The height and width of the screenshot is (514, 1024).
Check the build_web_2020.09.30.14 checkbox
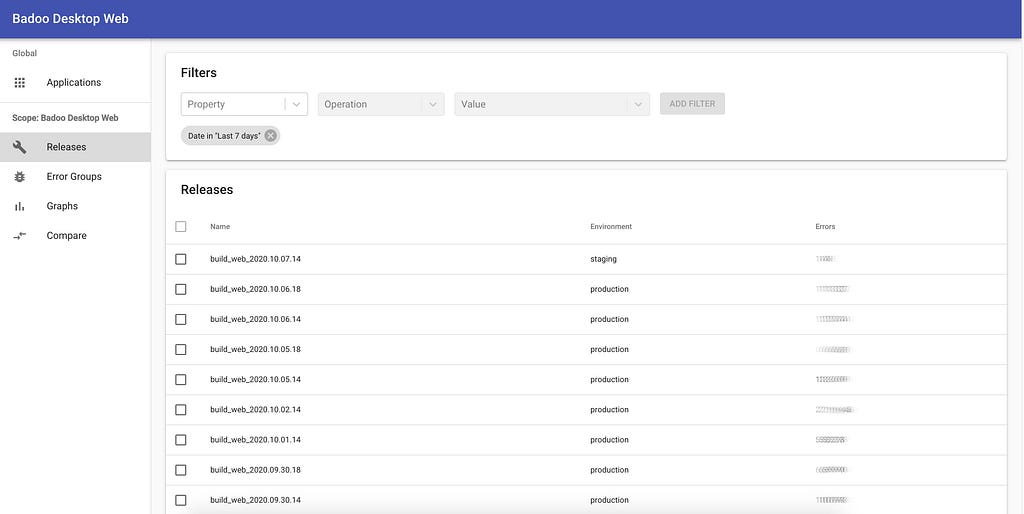tap(181, 500)
